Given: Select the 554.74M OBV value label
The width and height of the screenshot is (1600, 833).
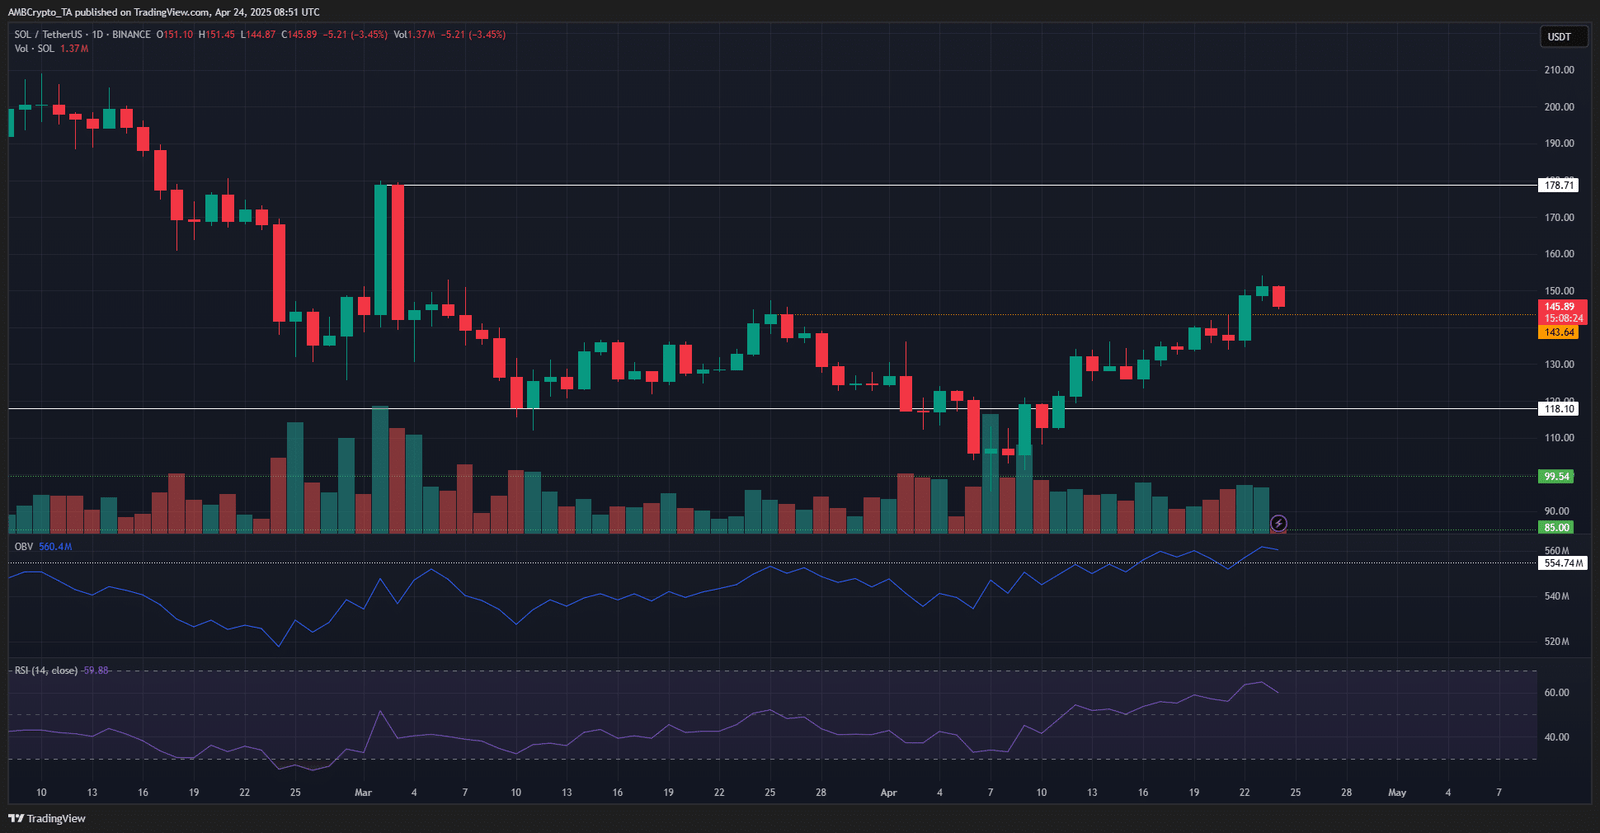Looking at the screenshot, I should tap(1563, 563).
